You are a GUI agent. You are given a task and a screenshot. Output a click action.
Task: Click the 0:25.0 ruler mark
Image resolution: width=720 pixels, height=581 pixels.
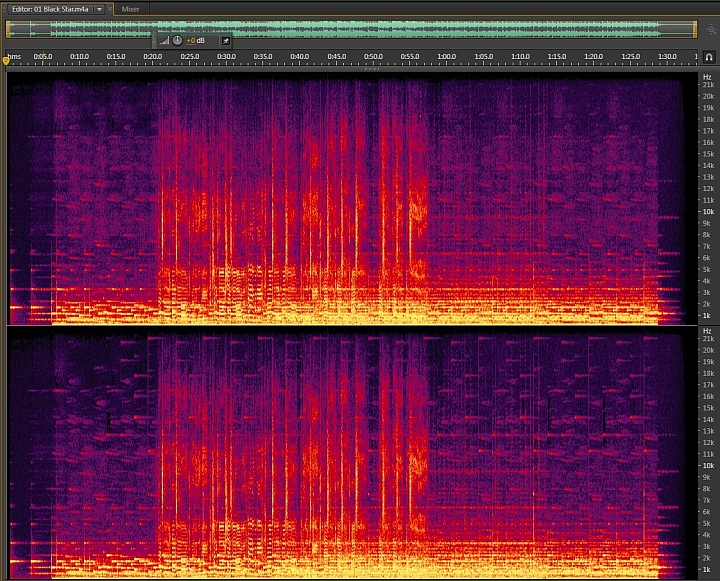click(x=190, y=56)
